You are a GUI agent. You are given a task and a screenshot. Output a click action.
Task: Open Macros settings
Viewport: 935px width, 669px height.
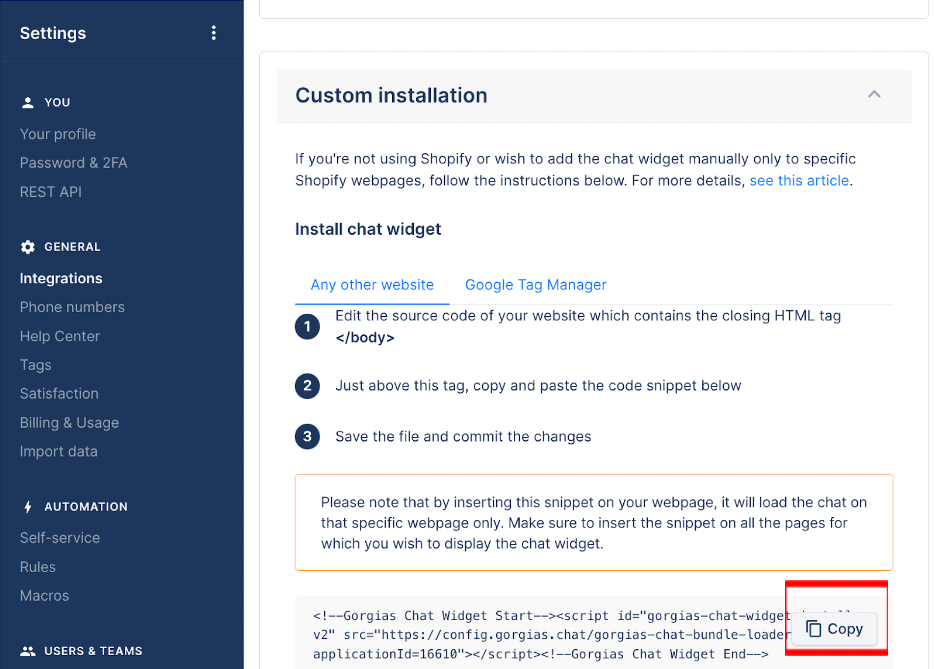pyautogui.click(x=44, y=596)
